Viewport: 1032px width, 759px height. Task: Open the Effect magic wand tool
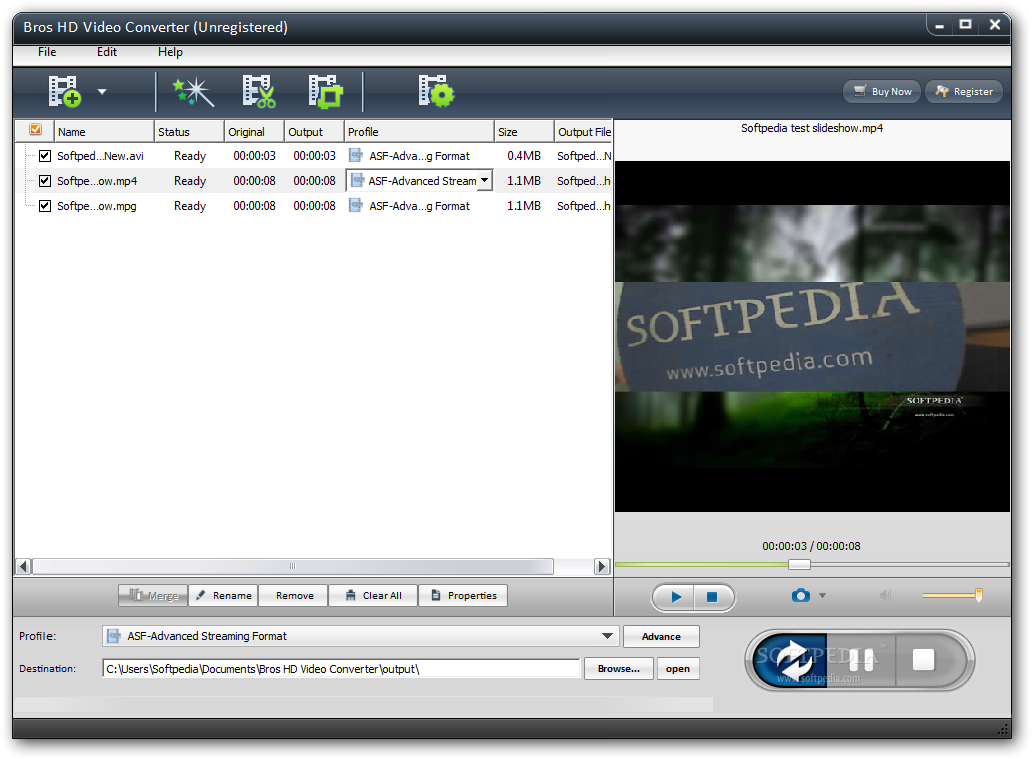pos(194,92)
